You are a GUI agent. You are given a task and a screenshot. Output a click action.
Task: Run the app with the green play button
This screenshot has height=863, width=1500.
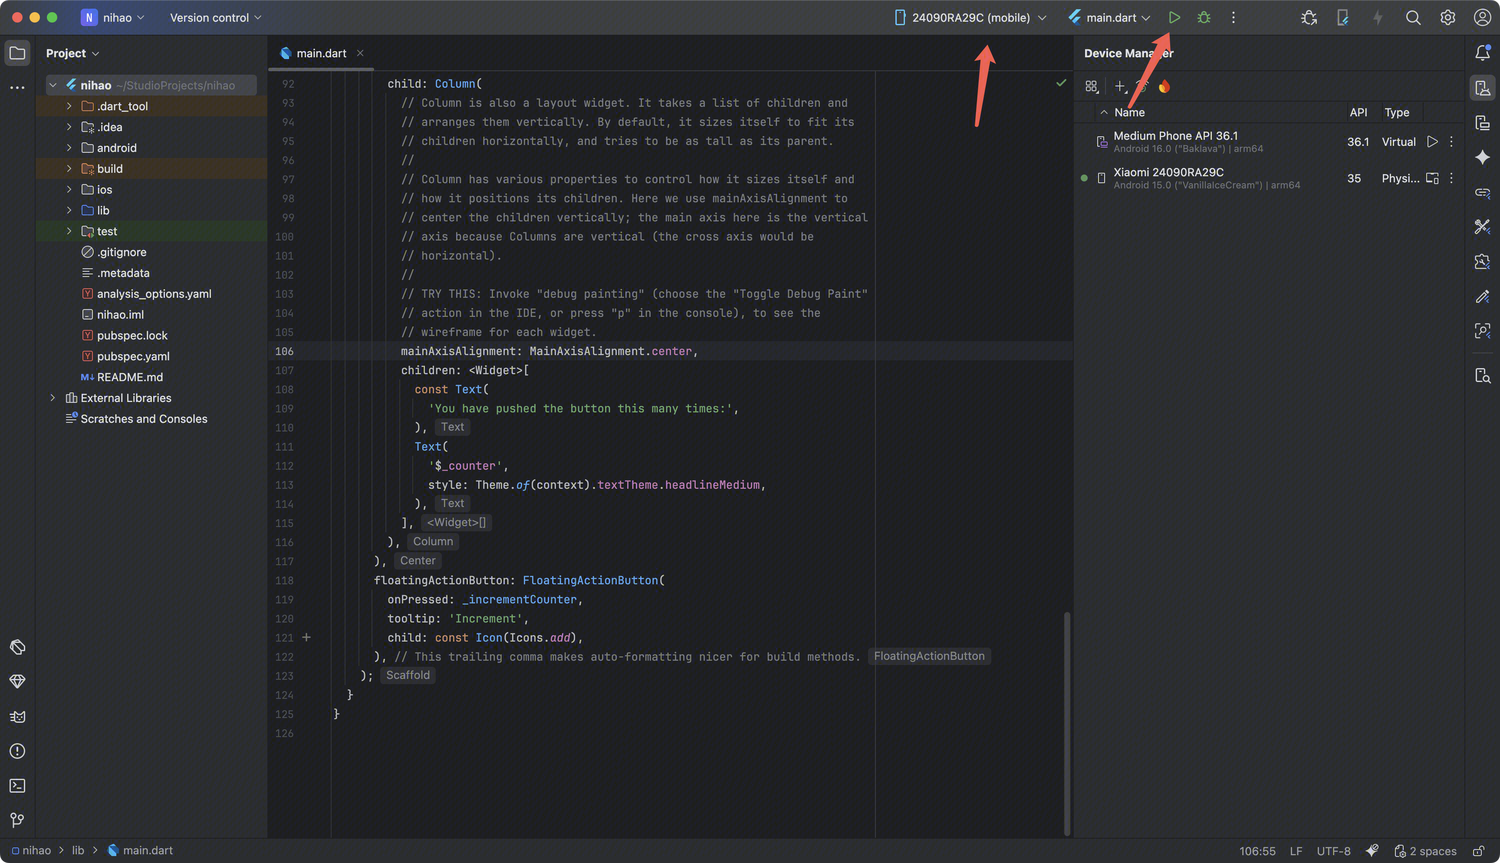(1174, 18)
